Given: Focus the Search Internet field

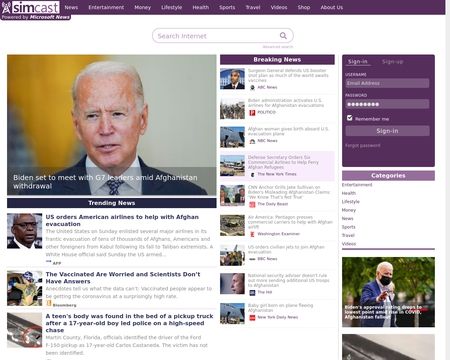Looking at the screenshot, I should click(x=223, y=36).
